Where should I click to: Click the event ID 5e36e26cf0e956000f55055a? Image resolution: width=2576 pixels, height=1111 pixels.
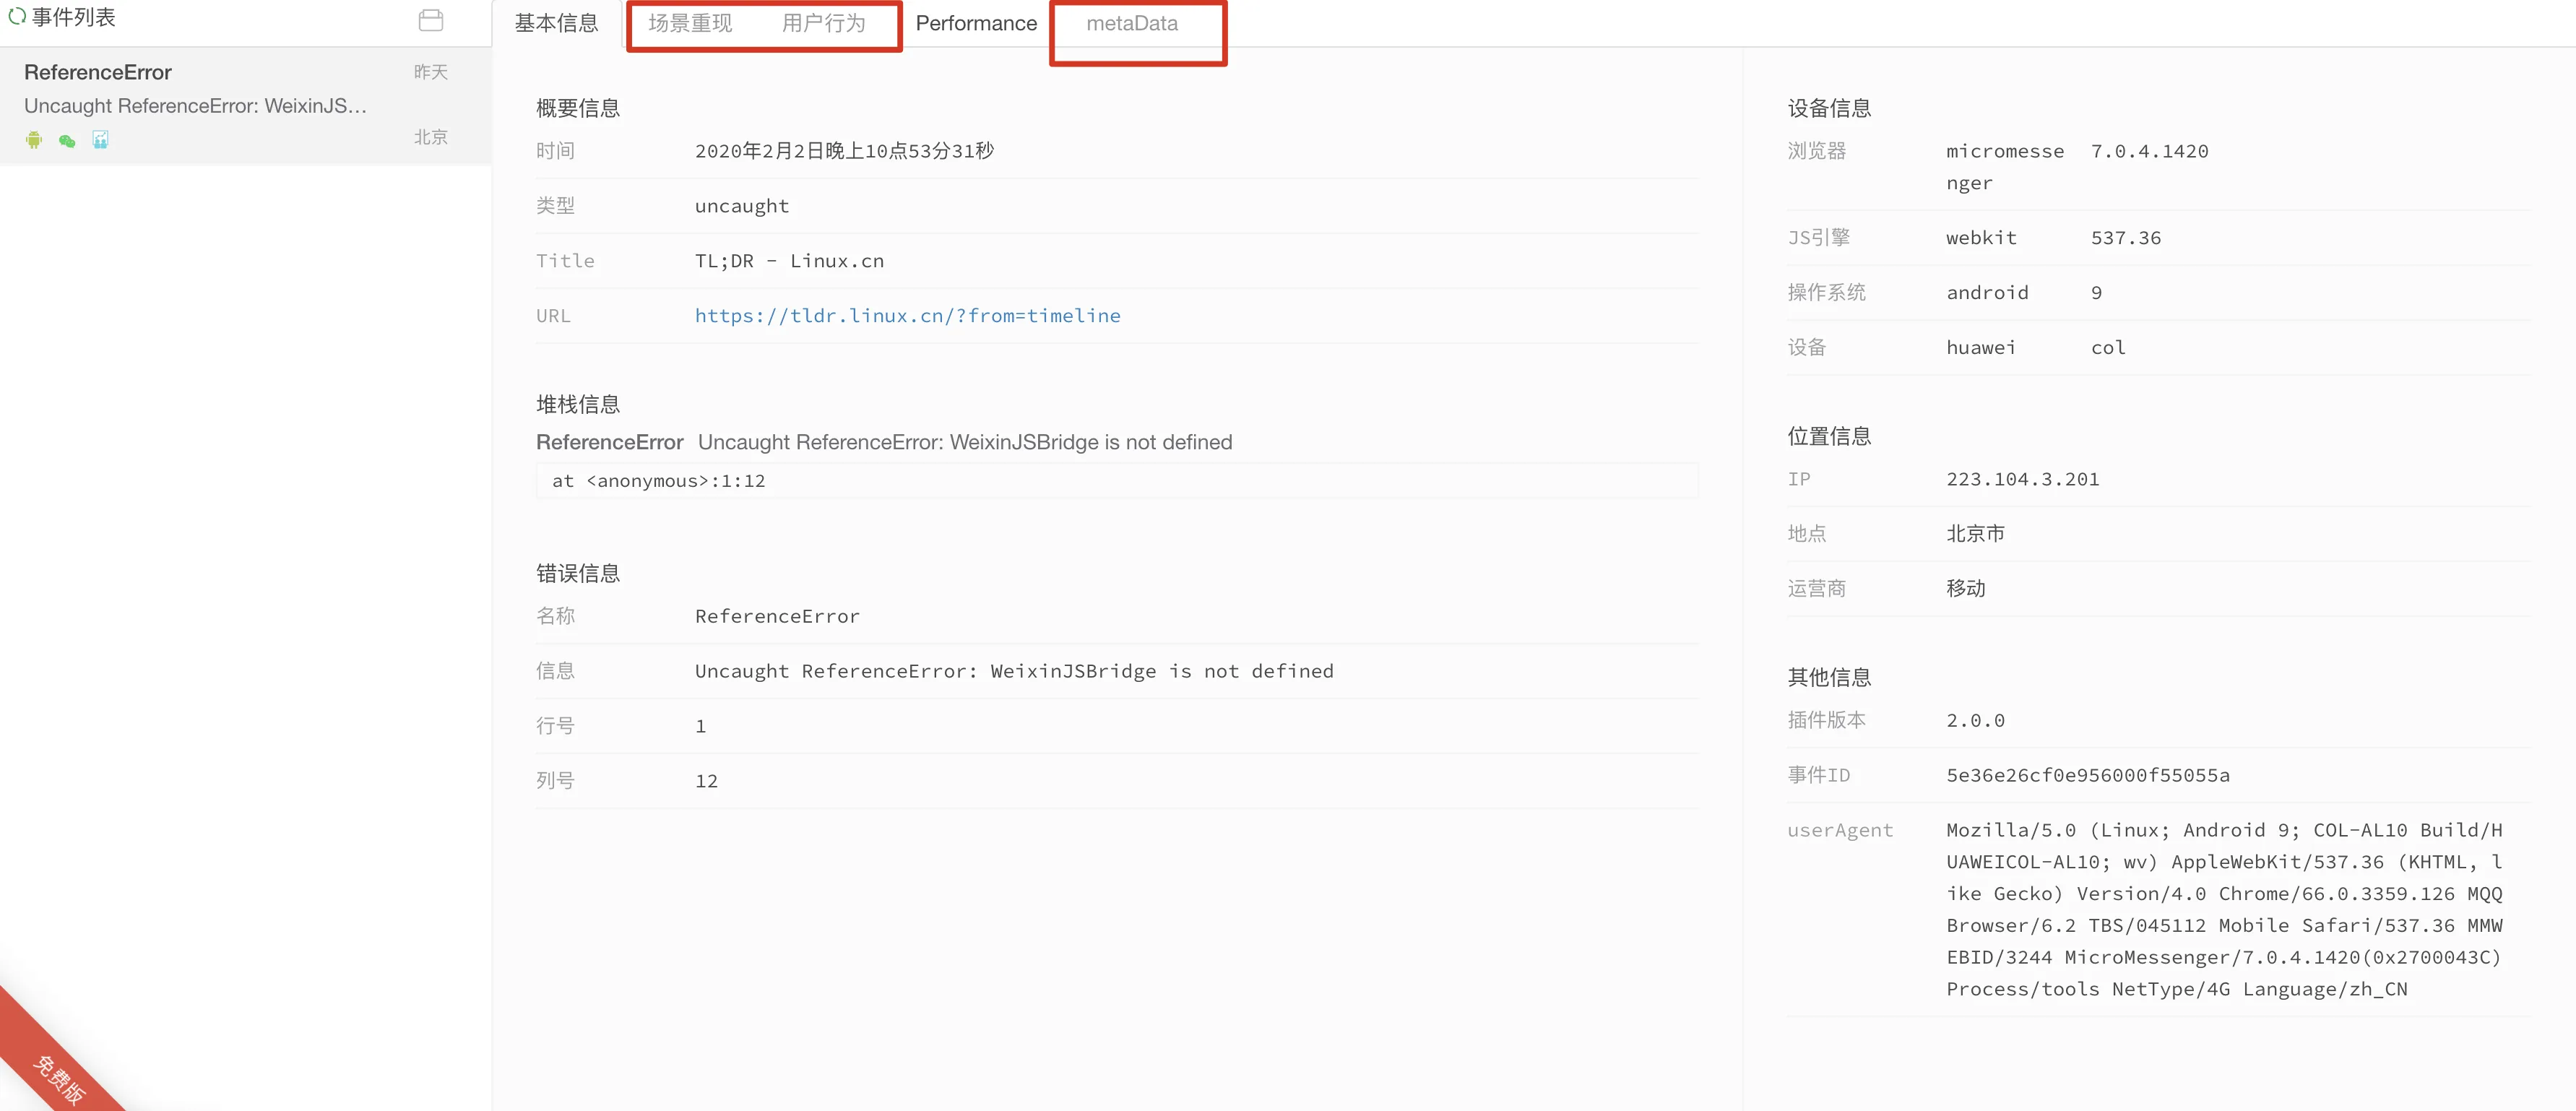click(2087, 775)
